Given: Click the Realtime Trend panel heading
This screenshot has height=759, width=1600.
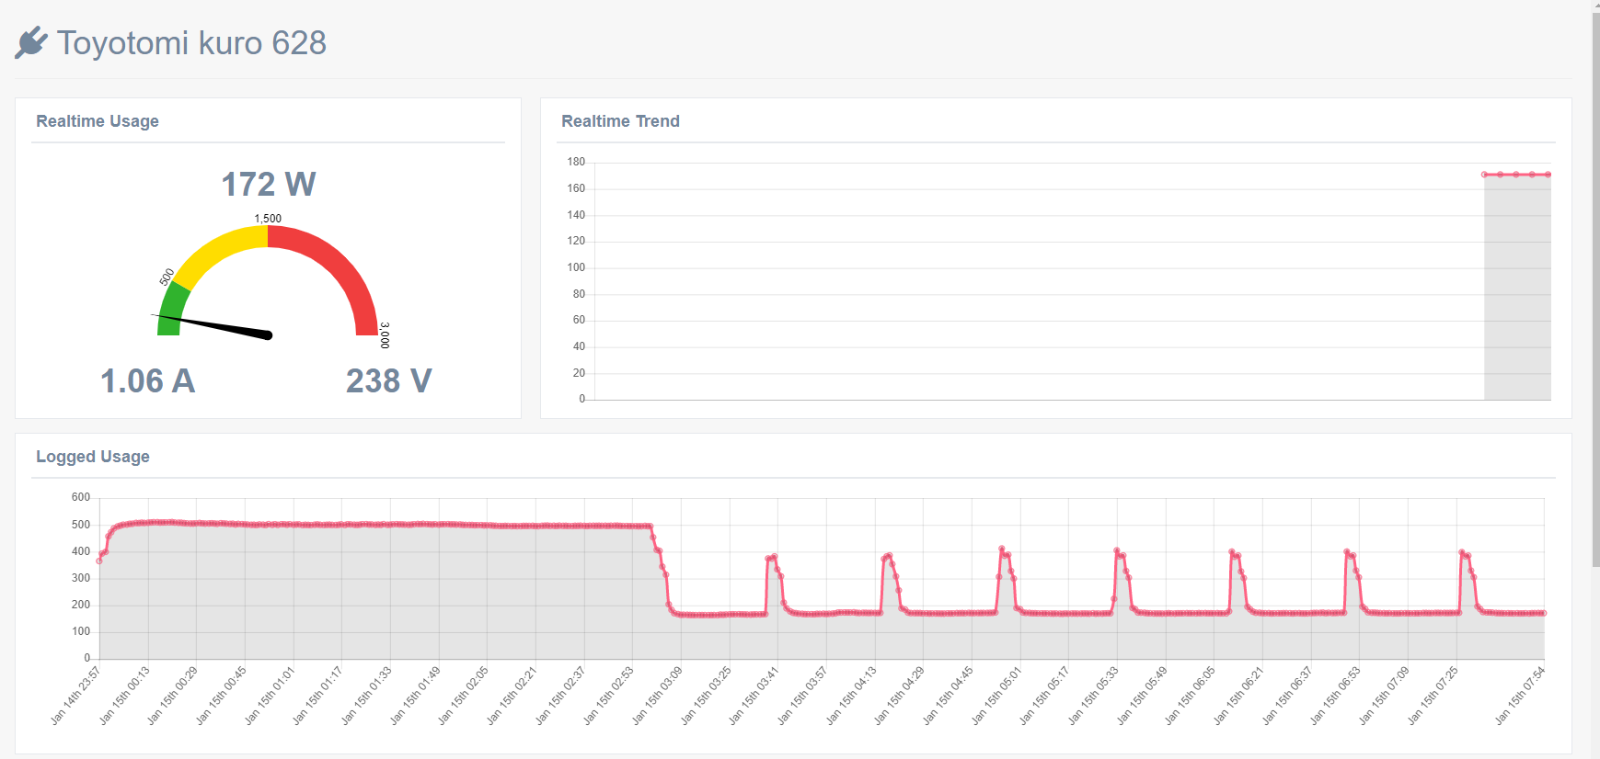Looking at the screenshot, I should 620,121.
